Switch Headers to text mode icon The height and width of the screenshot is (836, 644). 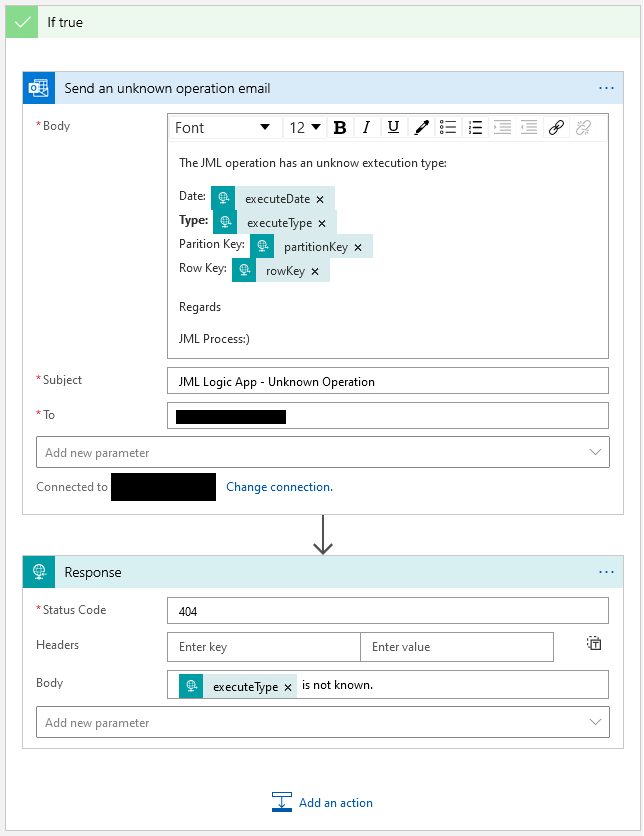click(x=594, y=644)
